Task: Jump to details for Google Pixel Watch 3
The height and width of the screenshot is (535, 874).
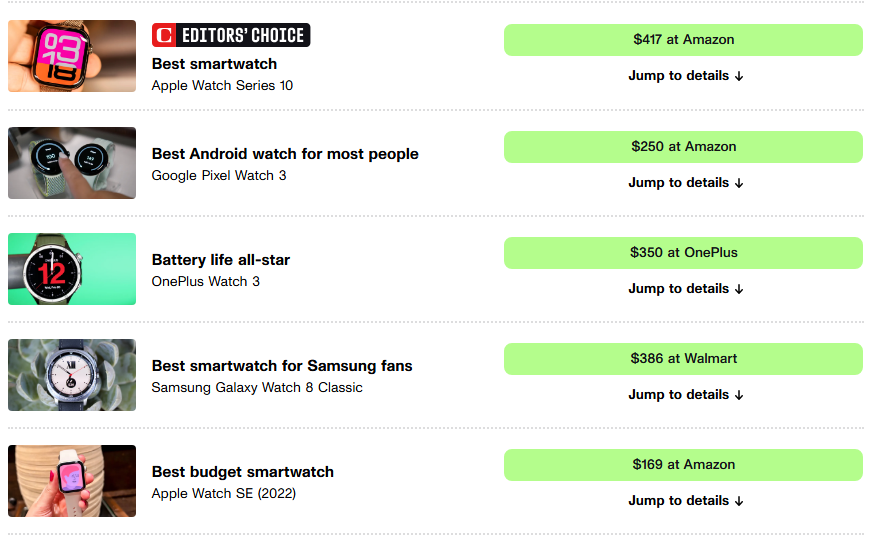Action: pos(686,183)
